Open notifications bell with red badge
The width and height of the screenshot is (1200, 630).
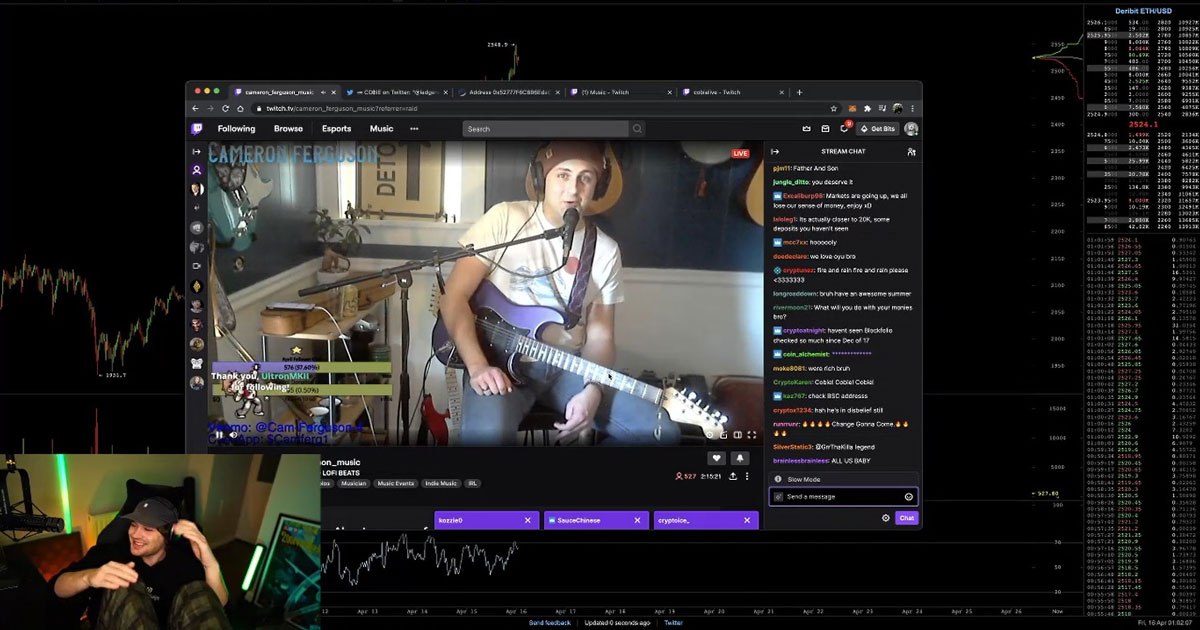844,128
